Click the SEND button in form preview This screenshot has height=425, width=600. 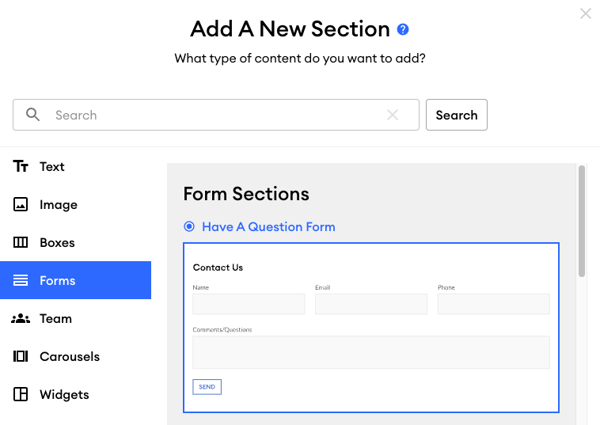coord(207,387)
